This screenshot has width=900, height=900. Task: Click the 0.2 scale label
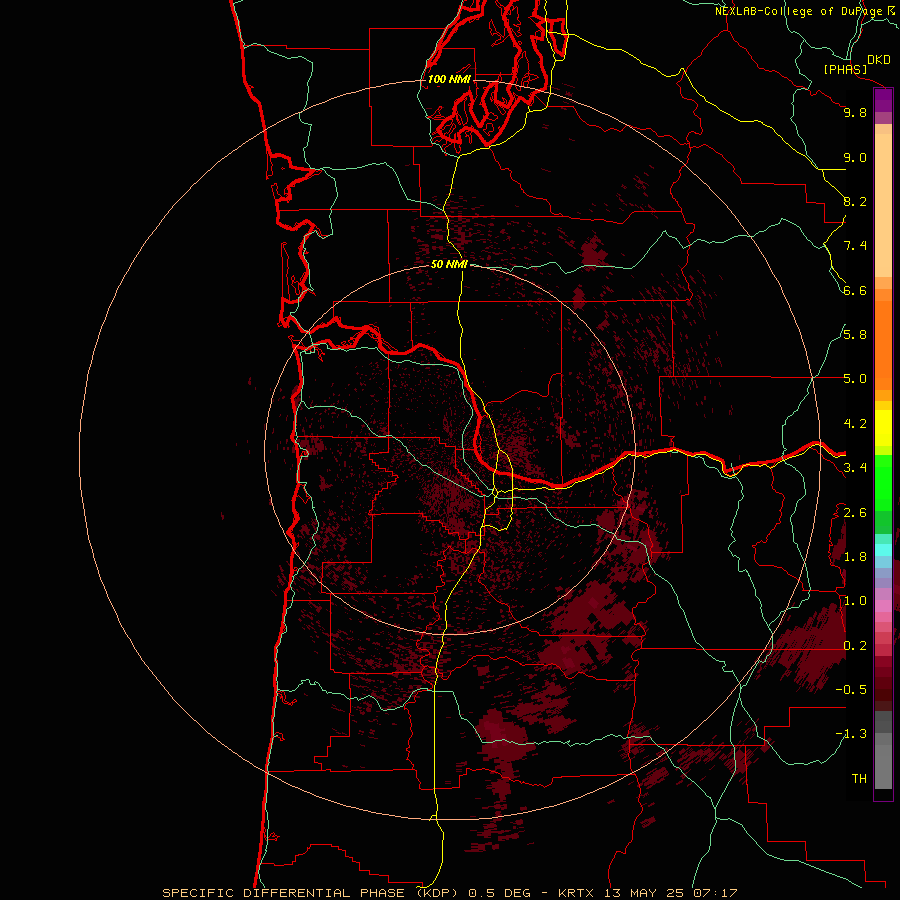click(855, 646)
